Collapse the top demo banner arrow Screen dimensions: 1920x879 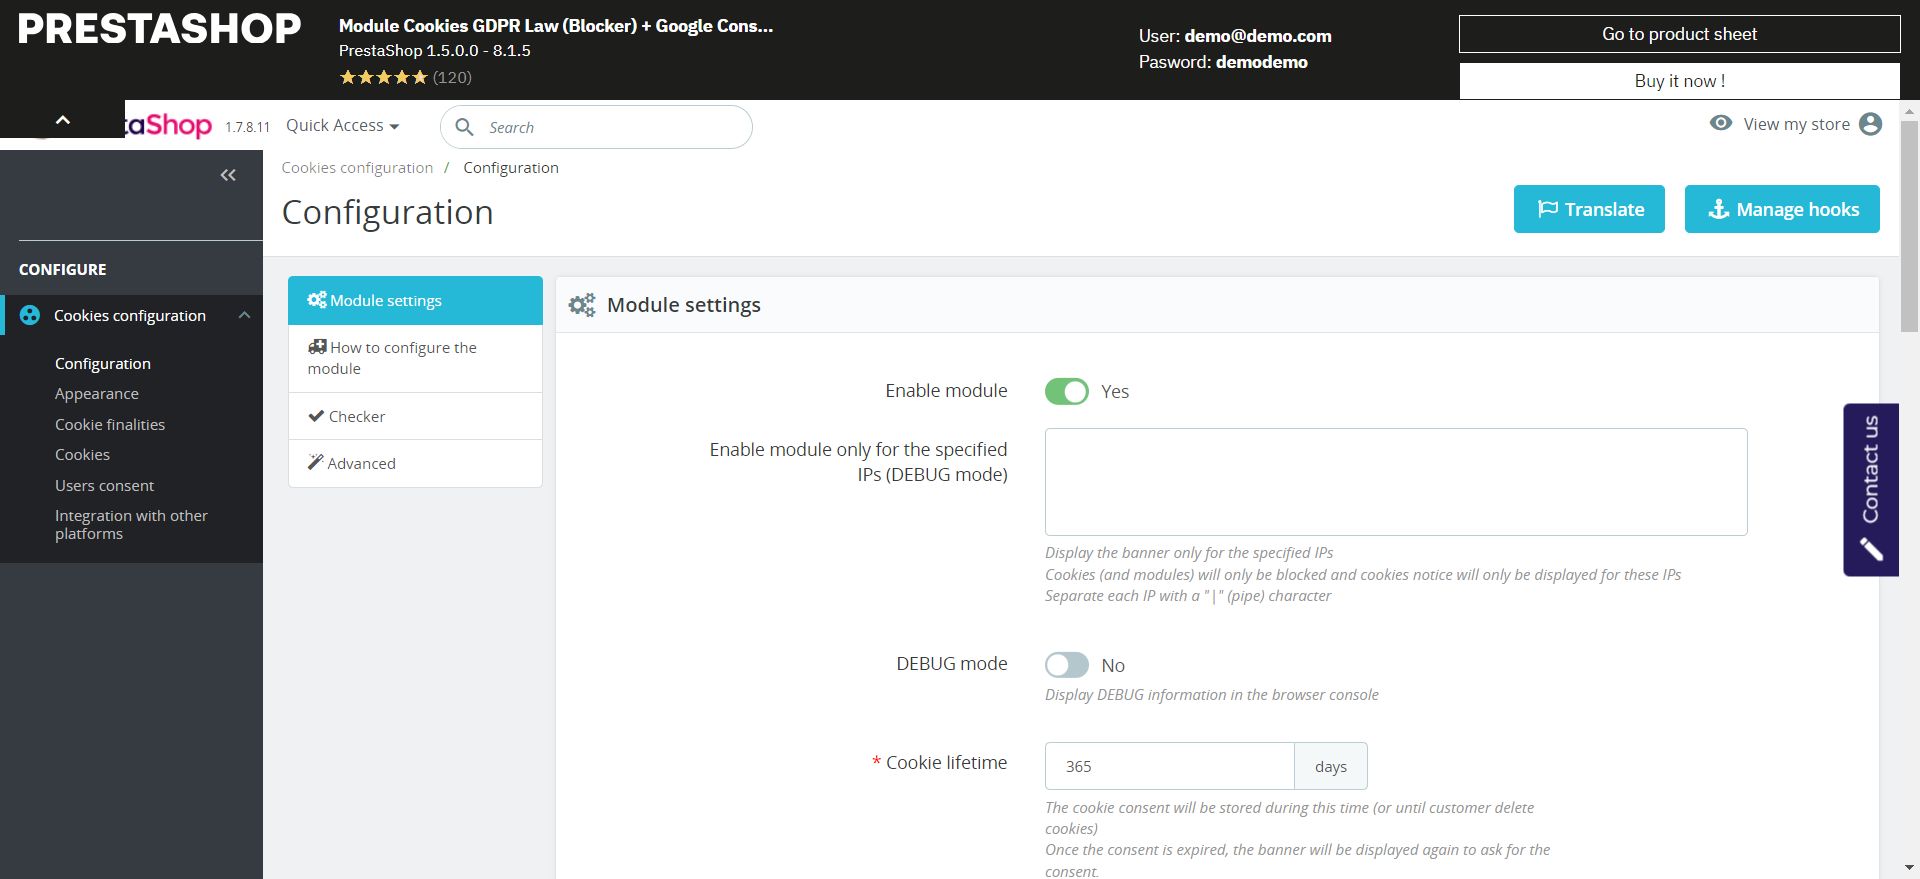[x=62, y=120]
